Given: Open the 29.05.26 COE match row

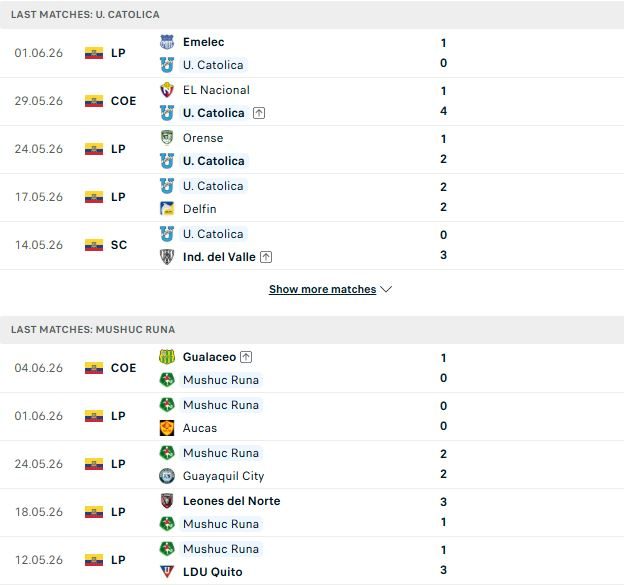Looking at the screenshot, I should click(312, 101).
